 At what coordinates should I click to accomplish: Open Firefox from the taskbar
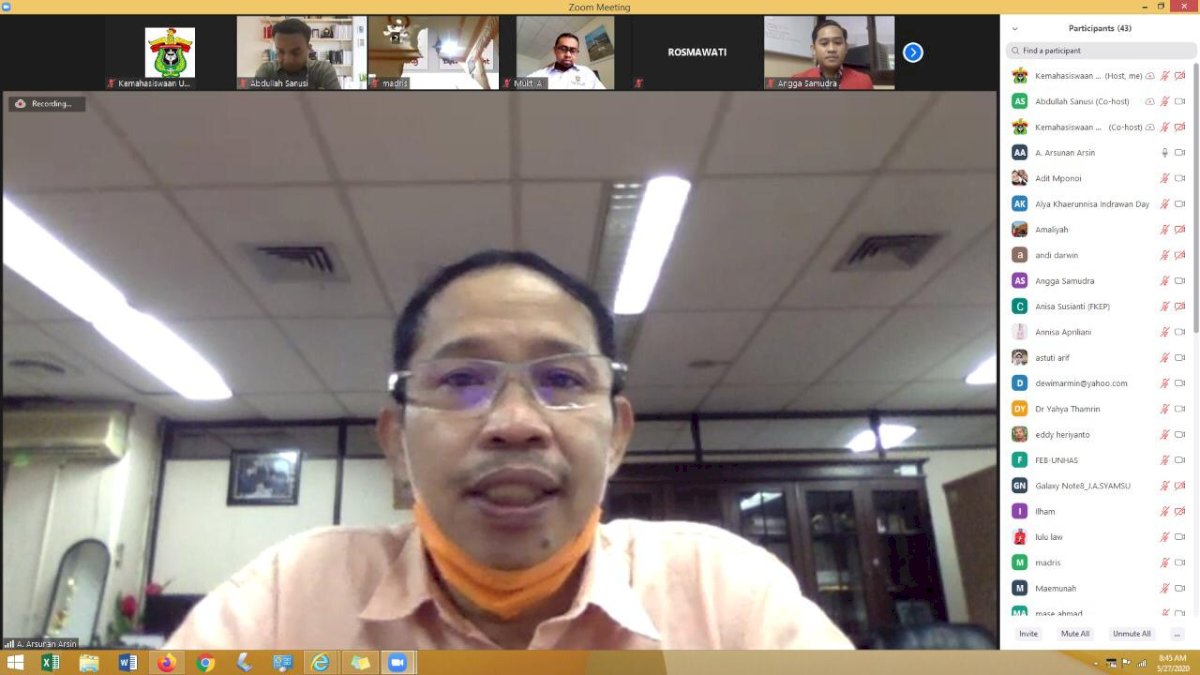click(166, 662)
